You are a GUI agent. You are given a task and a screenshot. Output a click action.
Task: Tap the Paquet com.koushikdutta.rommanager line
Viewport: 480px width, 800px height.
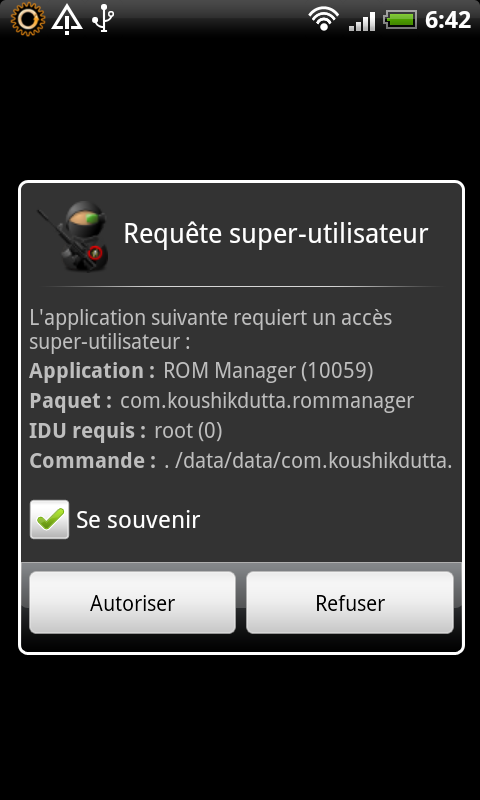tap(221, 401)
